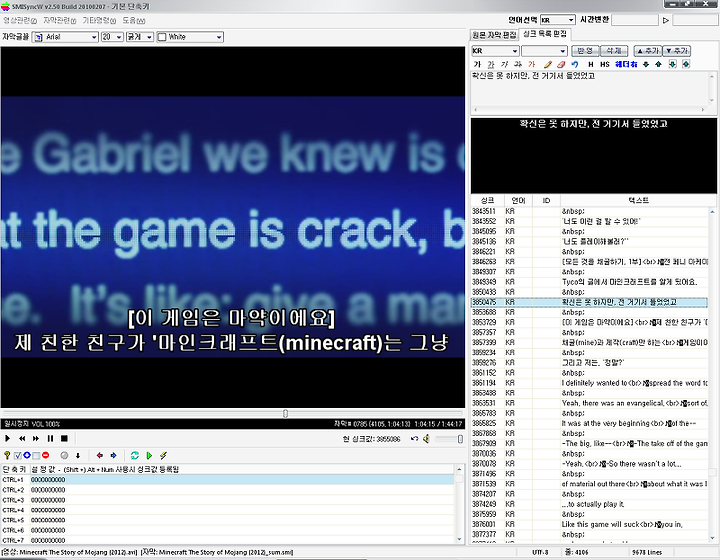Pause the video playback
The image size is (720, 560).
coord(50,438)
